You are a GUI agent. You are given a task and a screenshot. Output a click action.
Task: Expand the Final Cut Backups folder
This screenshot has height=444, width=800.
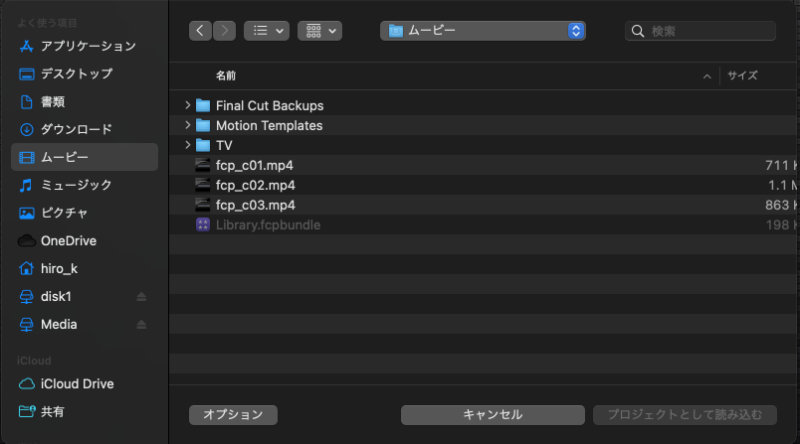[188, 105]
